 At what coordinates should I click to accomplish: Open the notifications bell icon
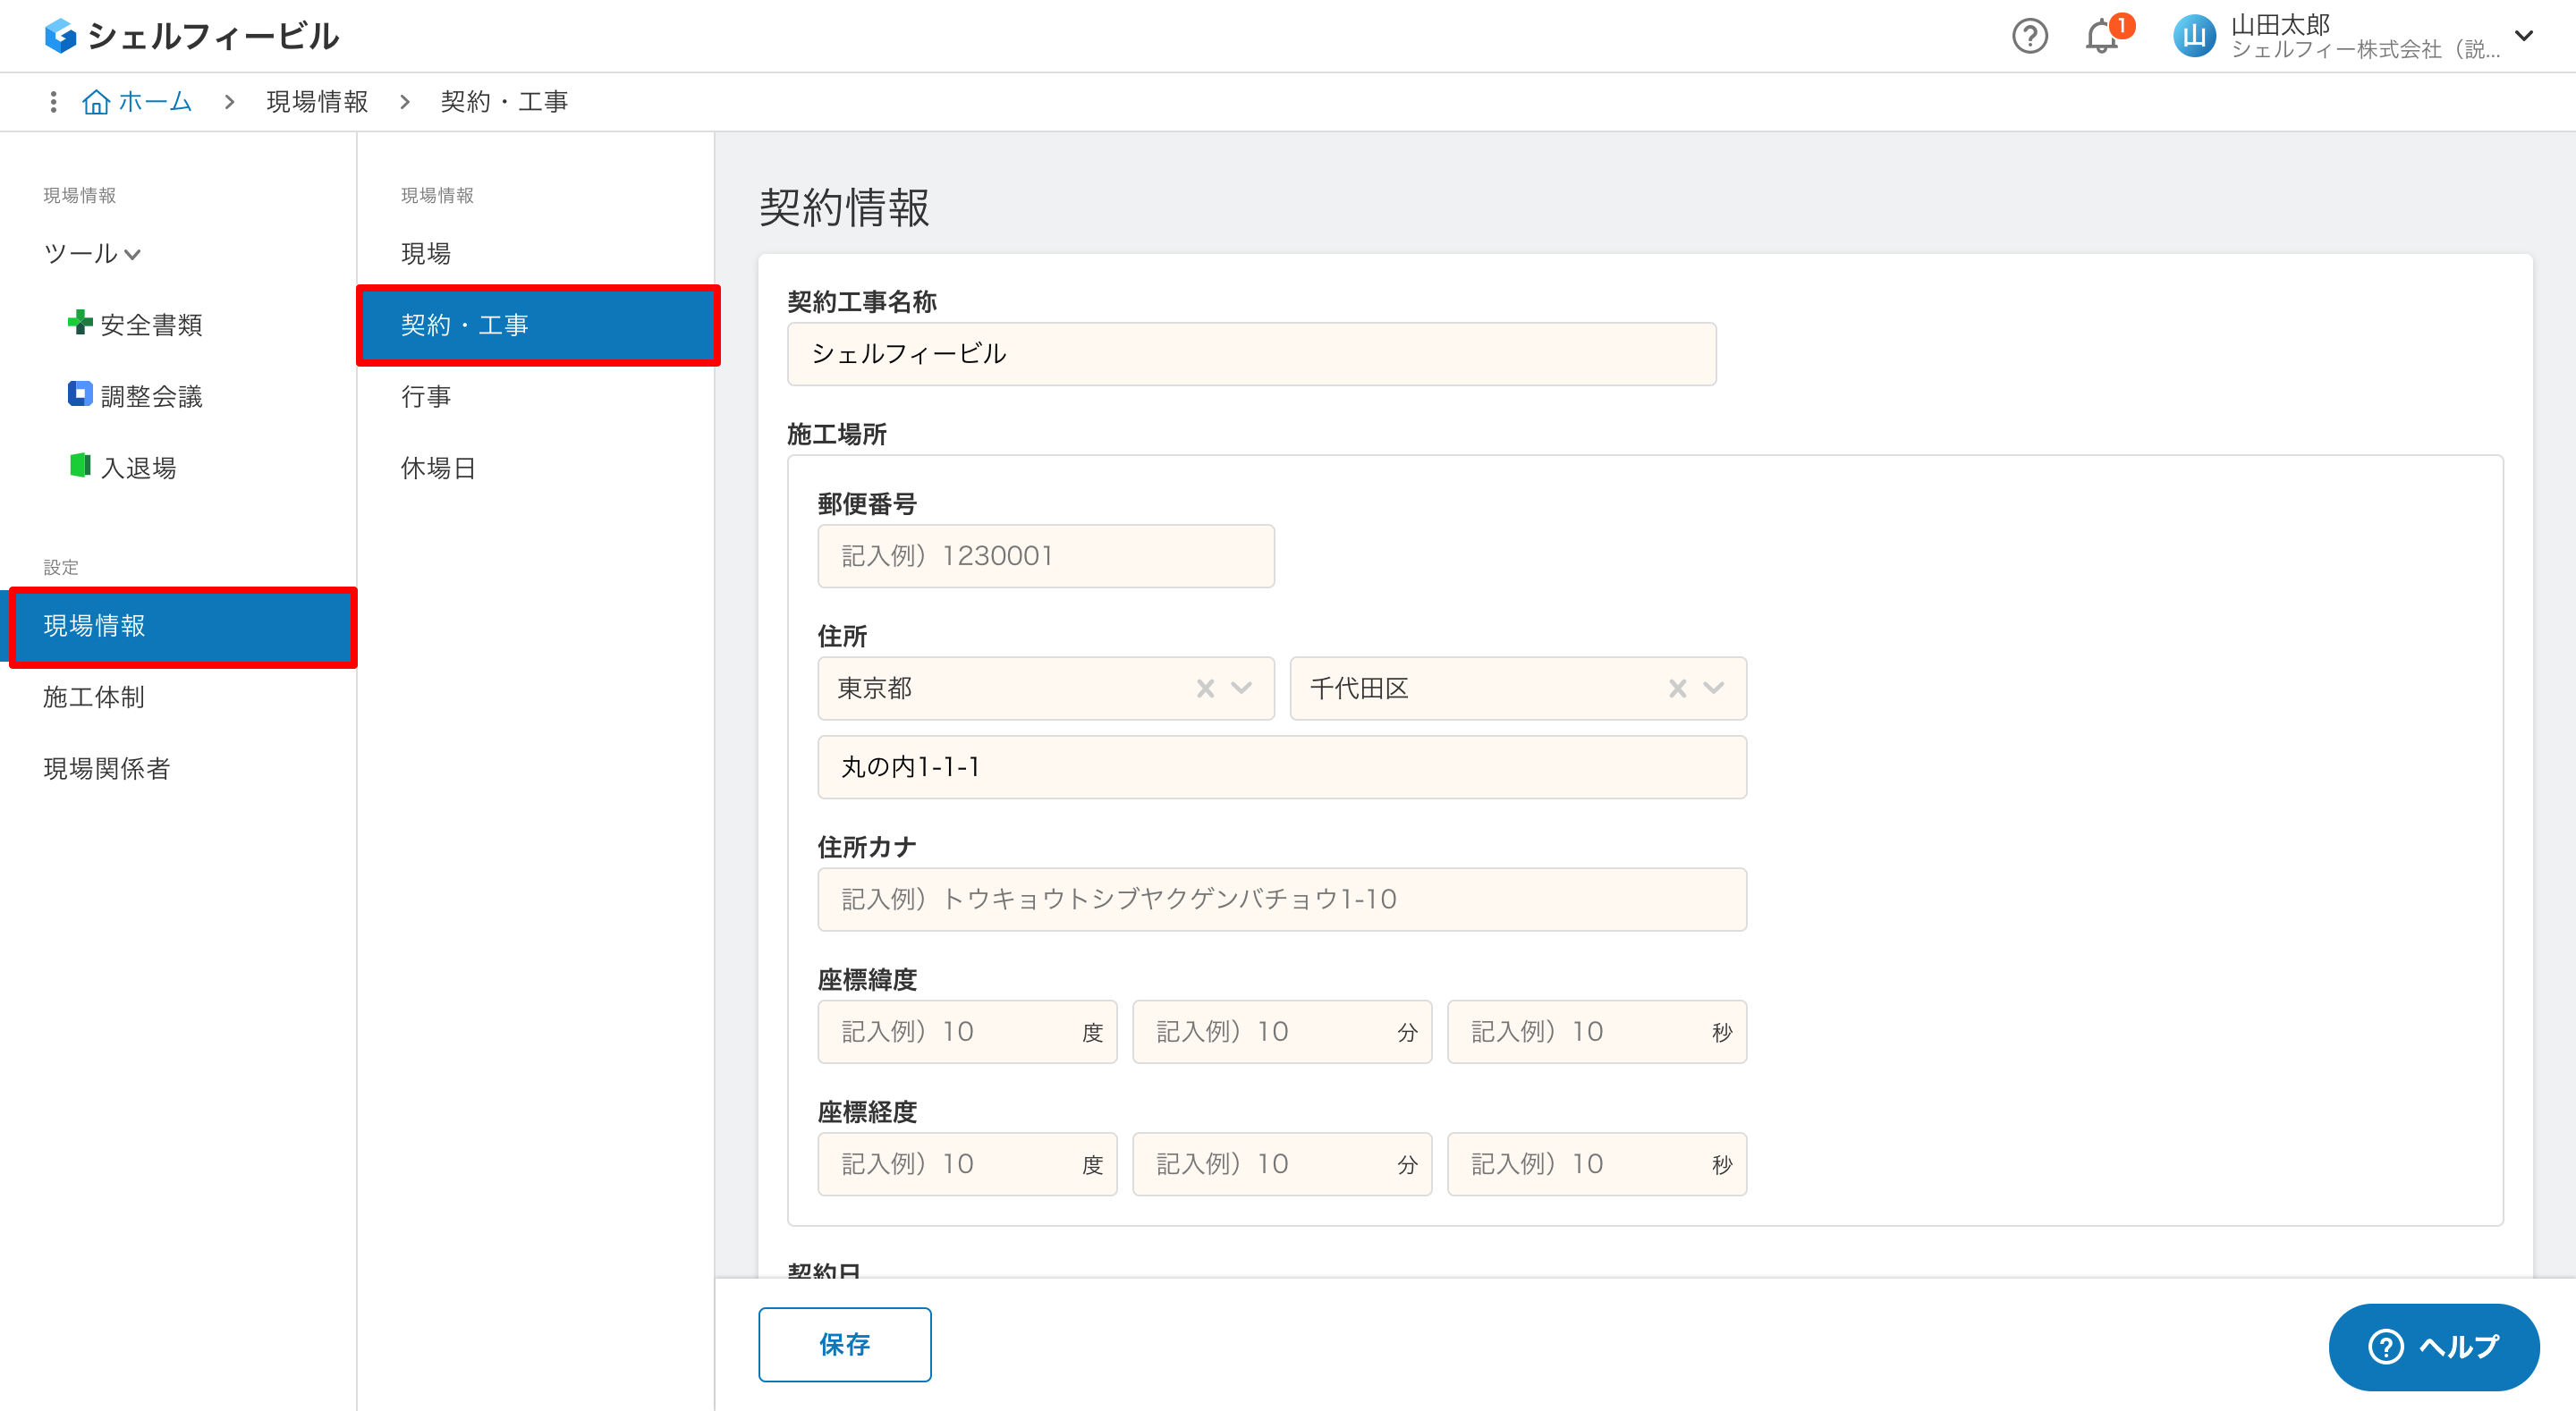point(2101,37)
